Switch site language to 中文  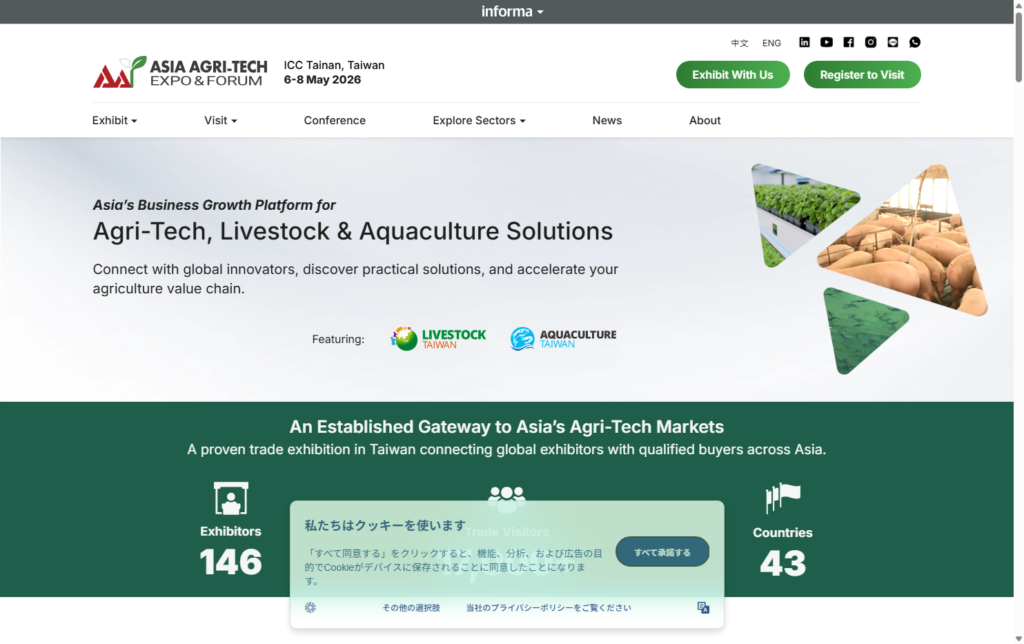[740, 43]
